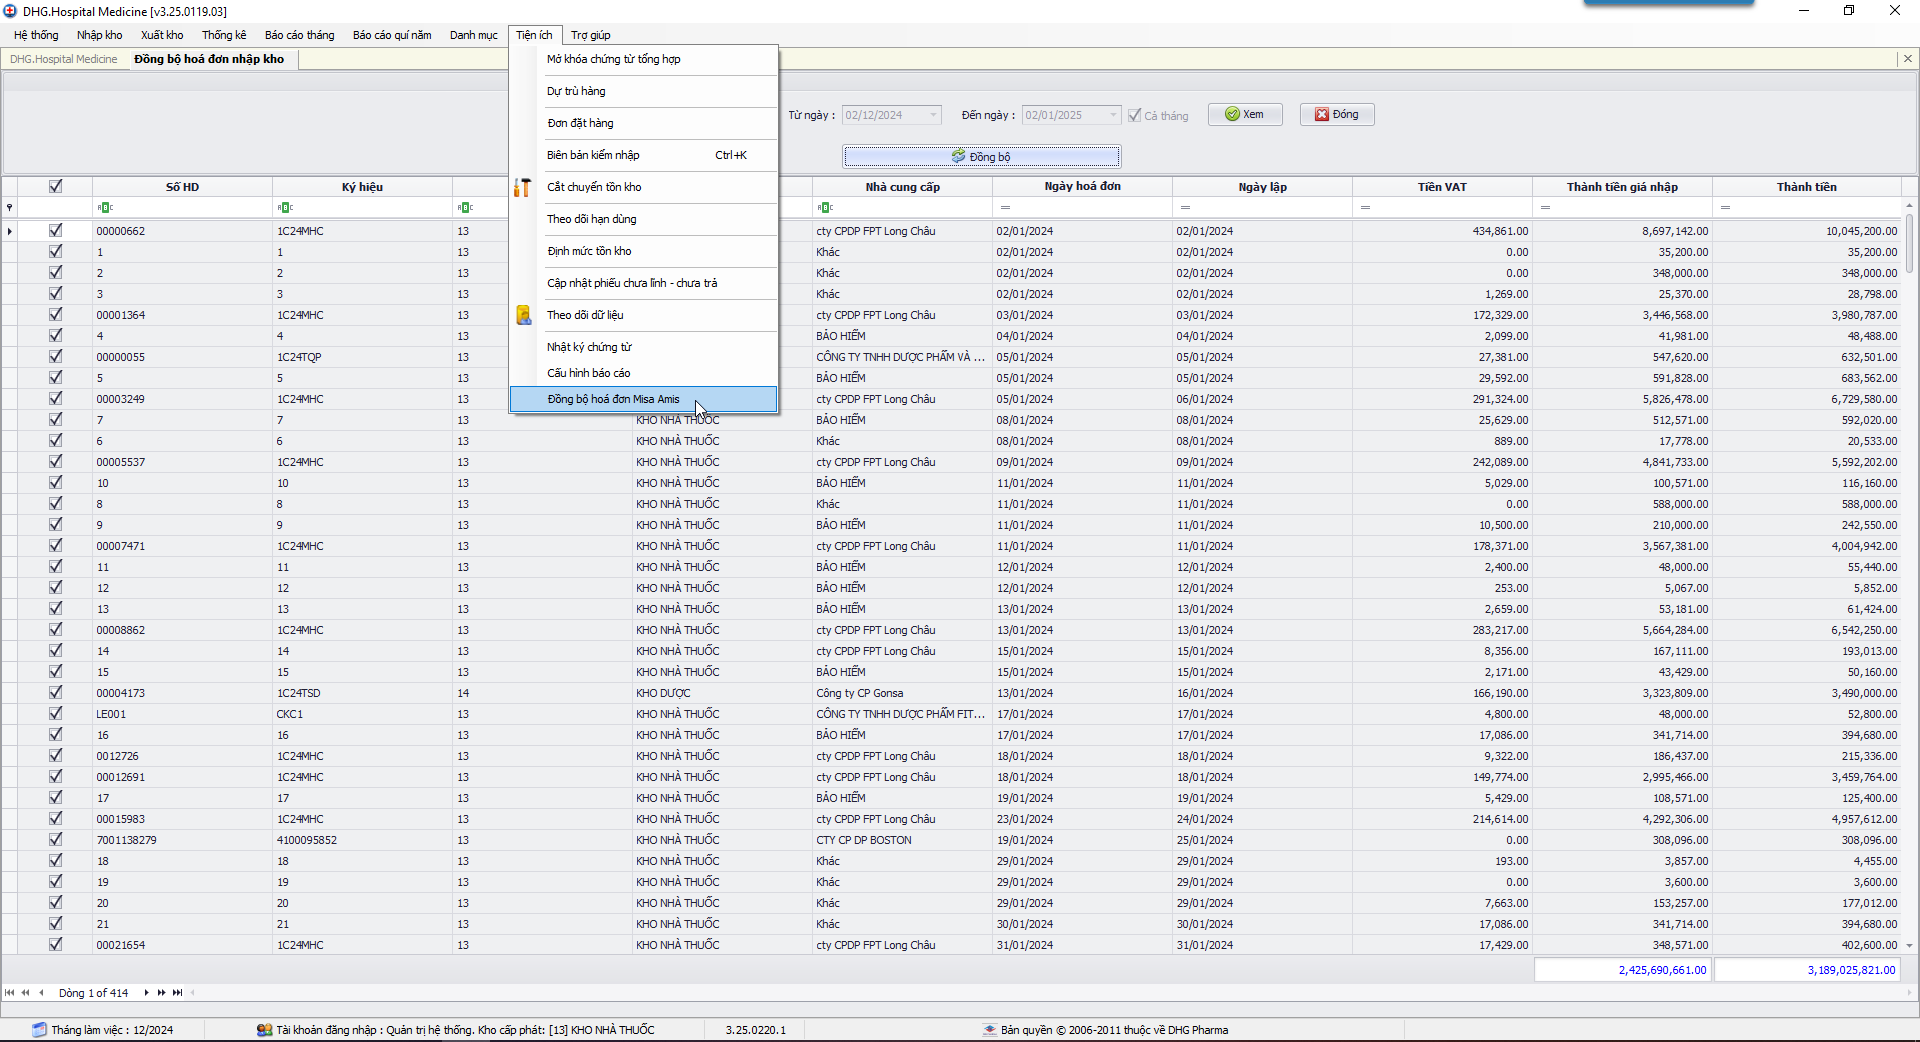This screenshot has height=1042, width=1920.
Task: Close the current document tab with X
Action: pyautogui.click(x=1908, y=59)
